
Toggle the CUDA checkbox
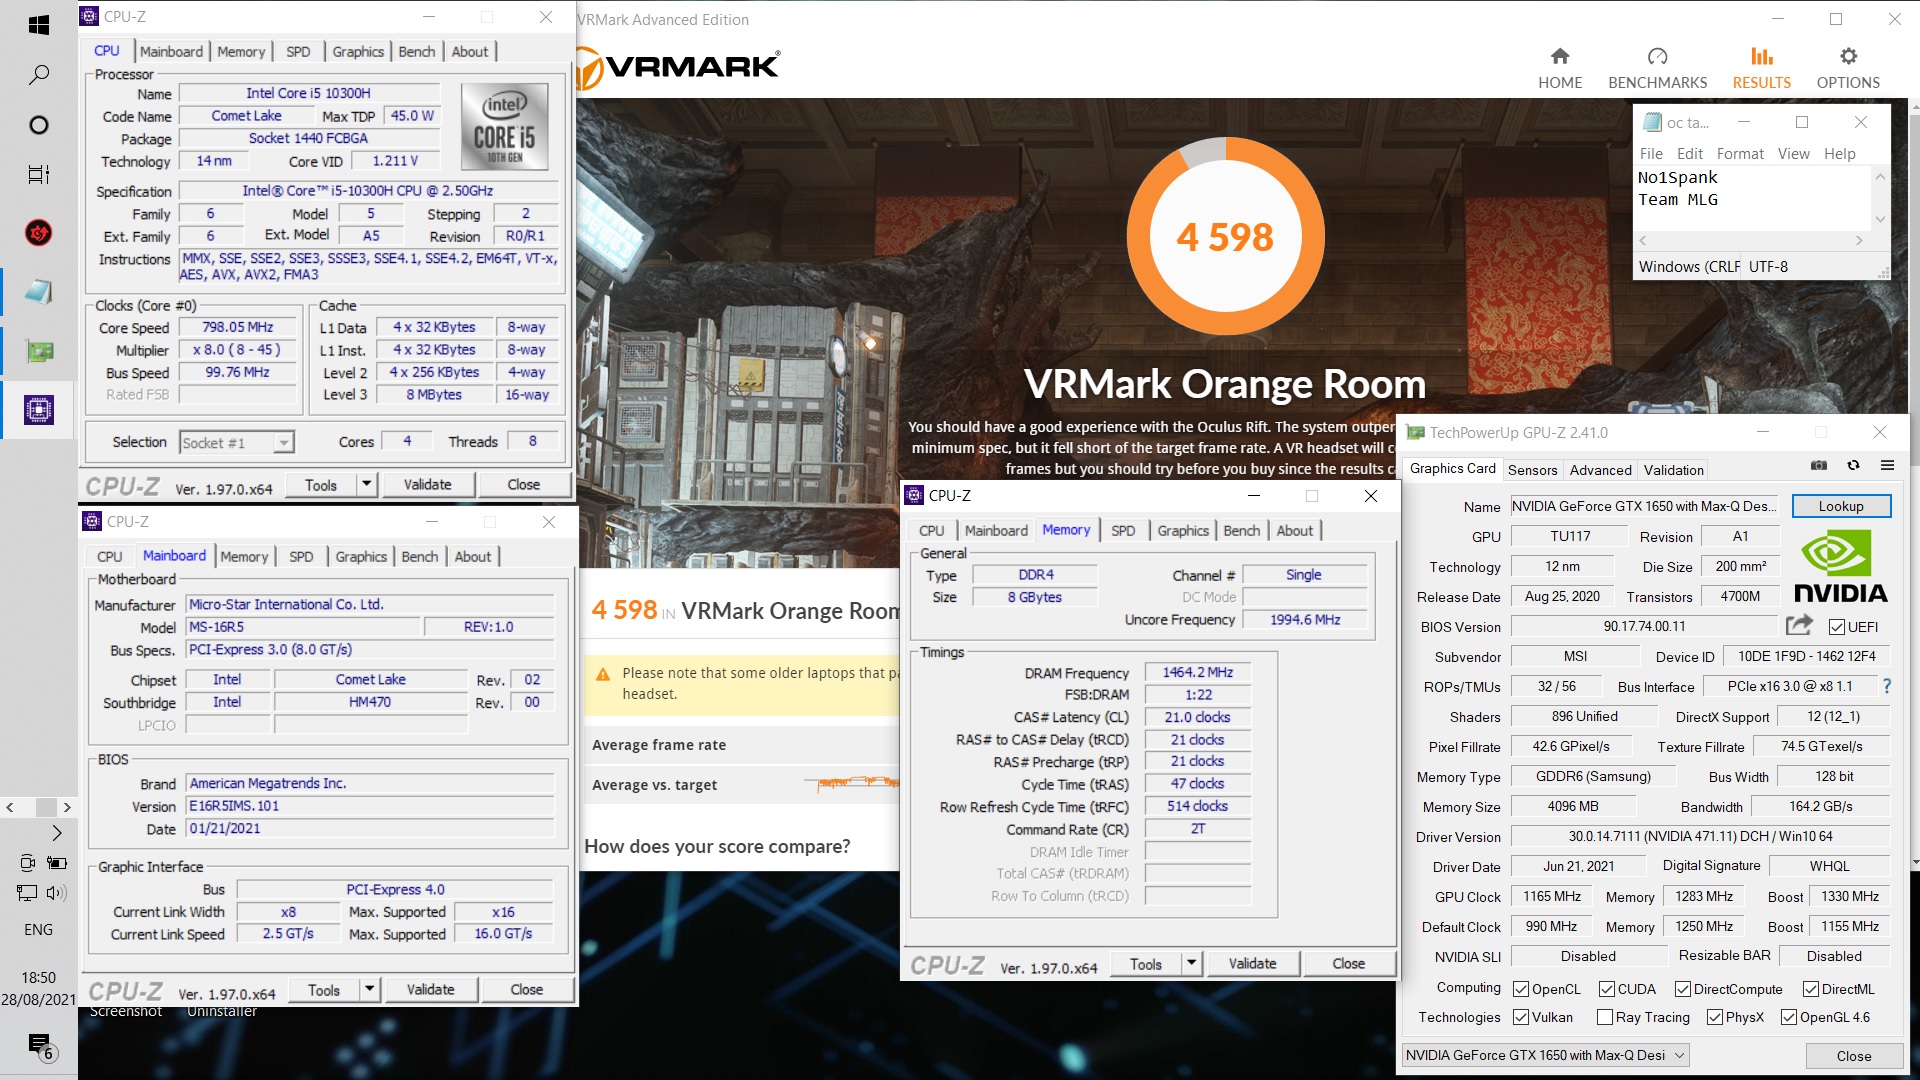click(1606, 989)
